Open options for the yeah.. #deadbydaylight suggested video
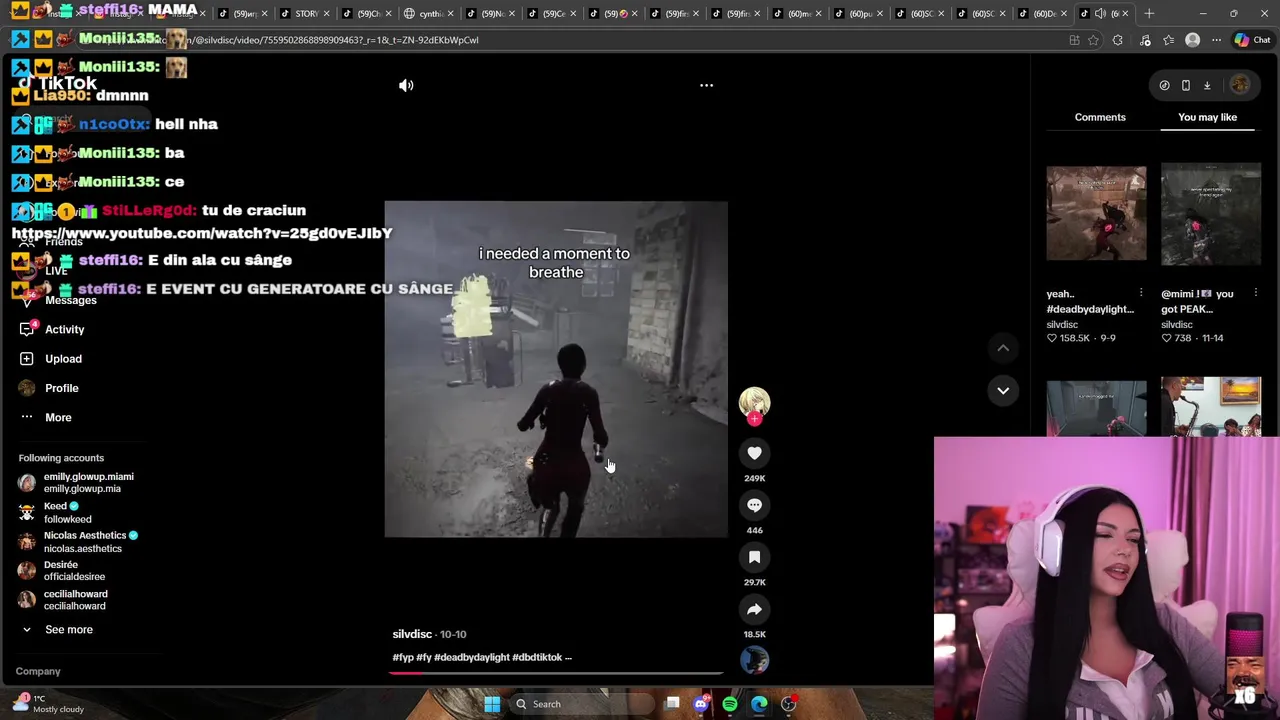 point(1141,293)
